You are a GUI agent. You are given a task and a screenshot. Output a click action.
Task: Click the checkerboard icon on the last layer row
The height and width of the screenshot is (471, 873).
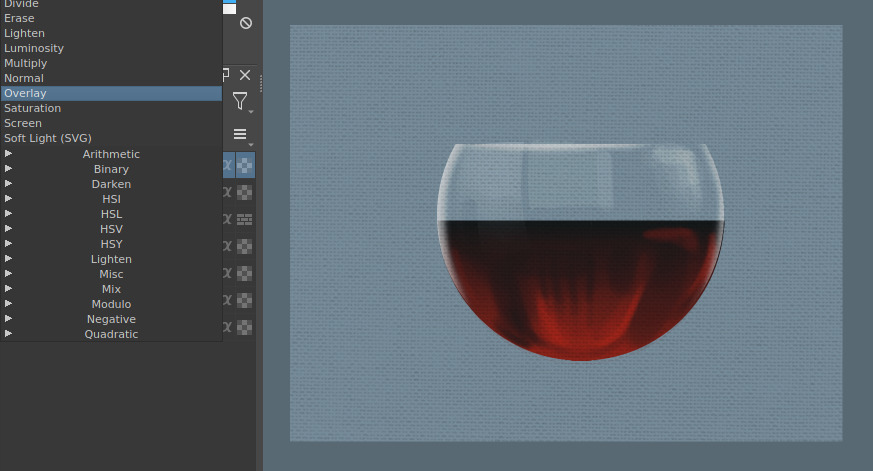(x=244, y=326)
